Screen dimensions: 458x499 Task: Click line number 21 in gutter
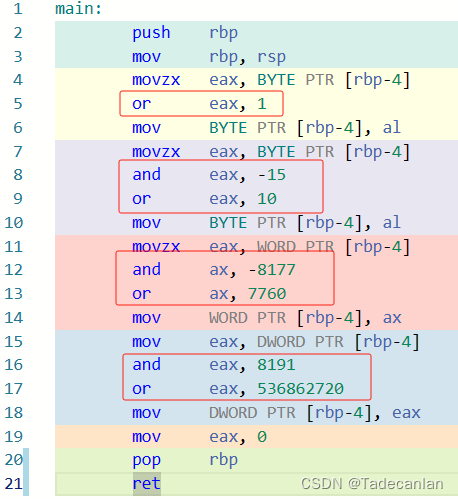coord(13,484)
